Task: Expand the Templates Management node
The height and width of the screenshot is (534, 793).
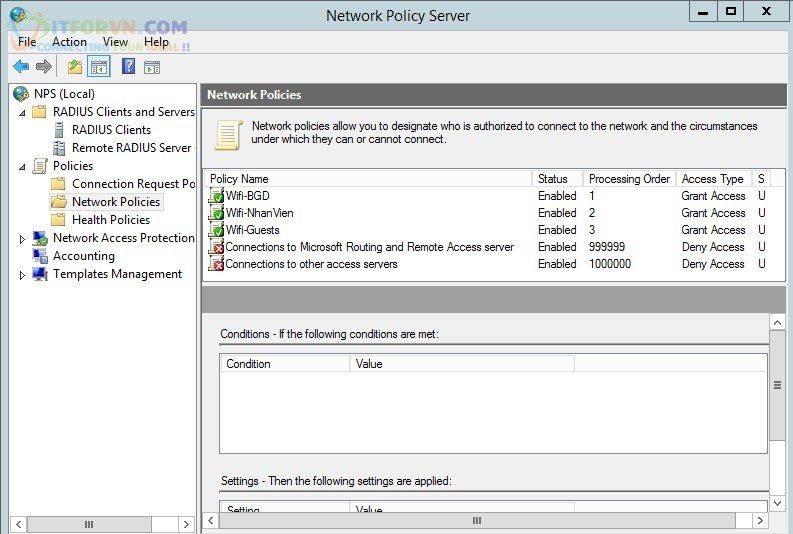Action: tap(22, 275)
